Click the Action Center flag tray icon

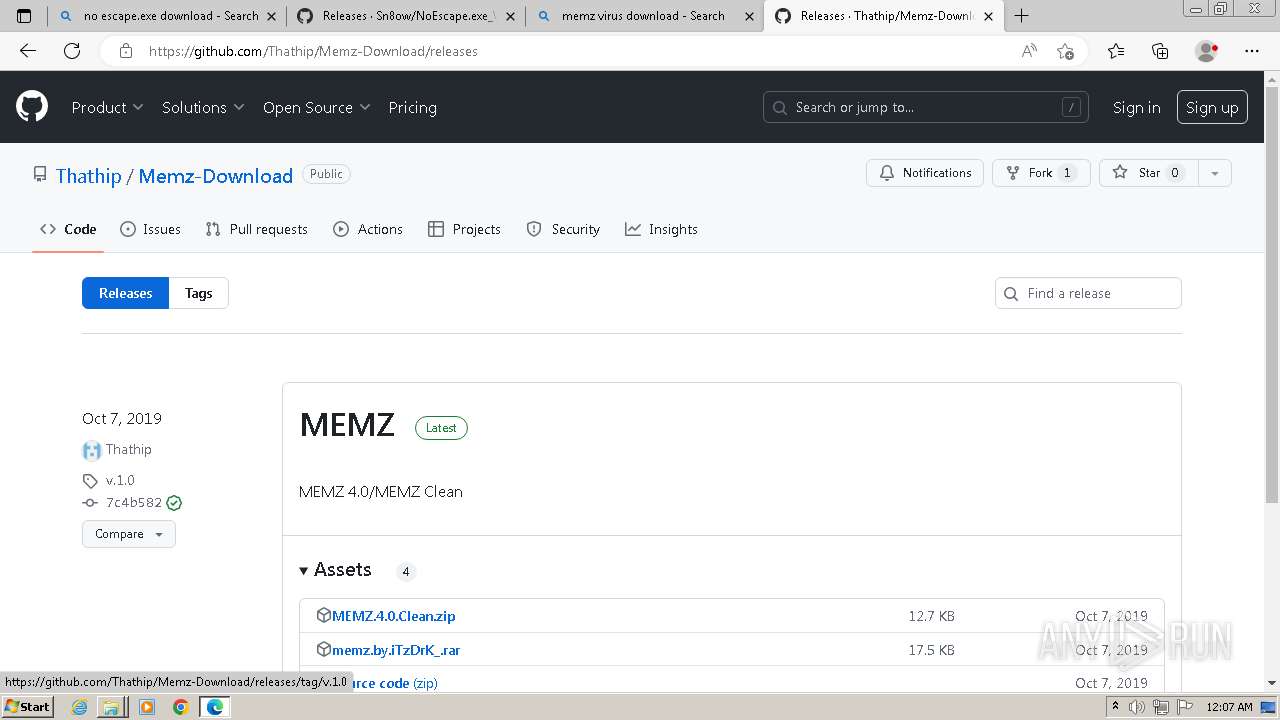pyautogui.click(x=1184, y=707)
